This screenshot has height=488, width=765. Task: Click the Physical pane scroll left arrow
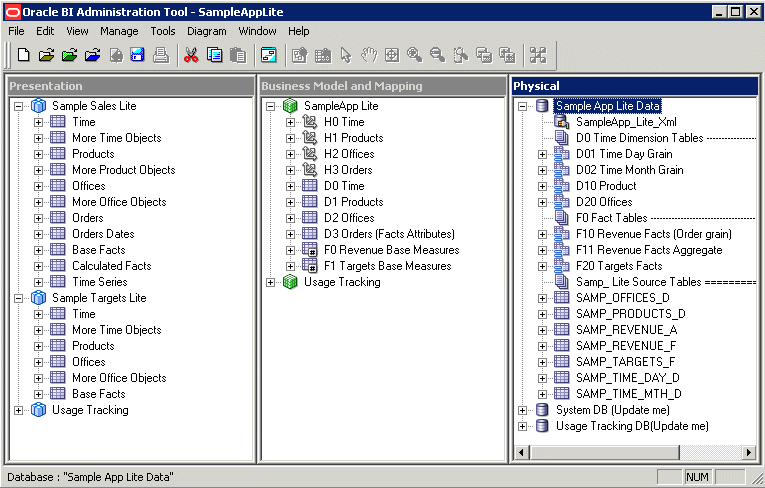pyautogui.click(x=521, y=452)
